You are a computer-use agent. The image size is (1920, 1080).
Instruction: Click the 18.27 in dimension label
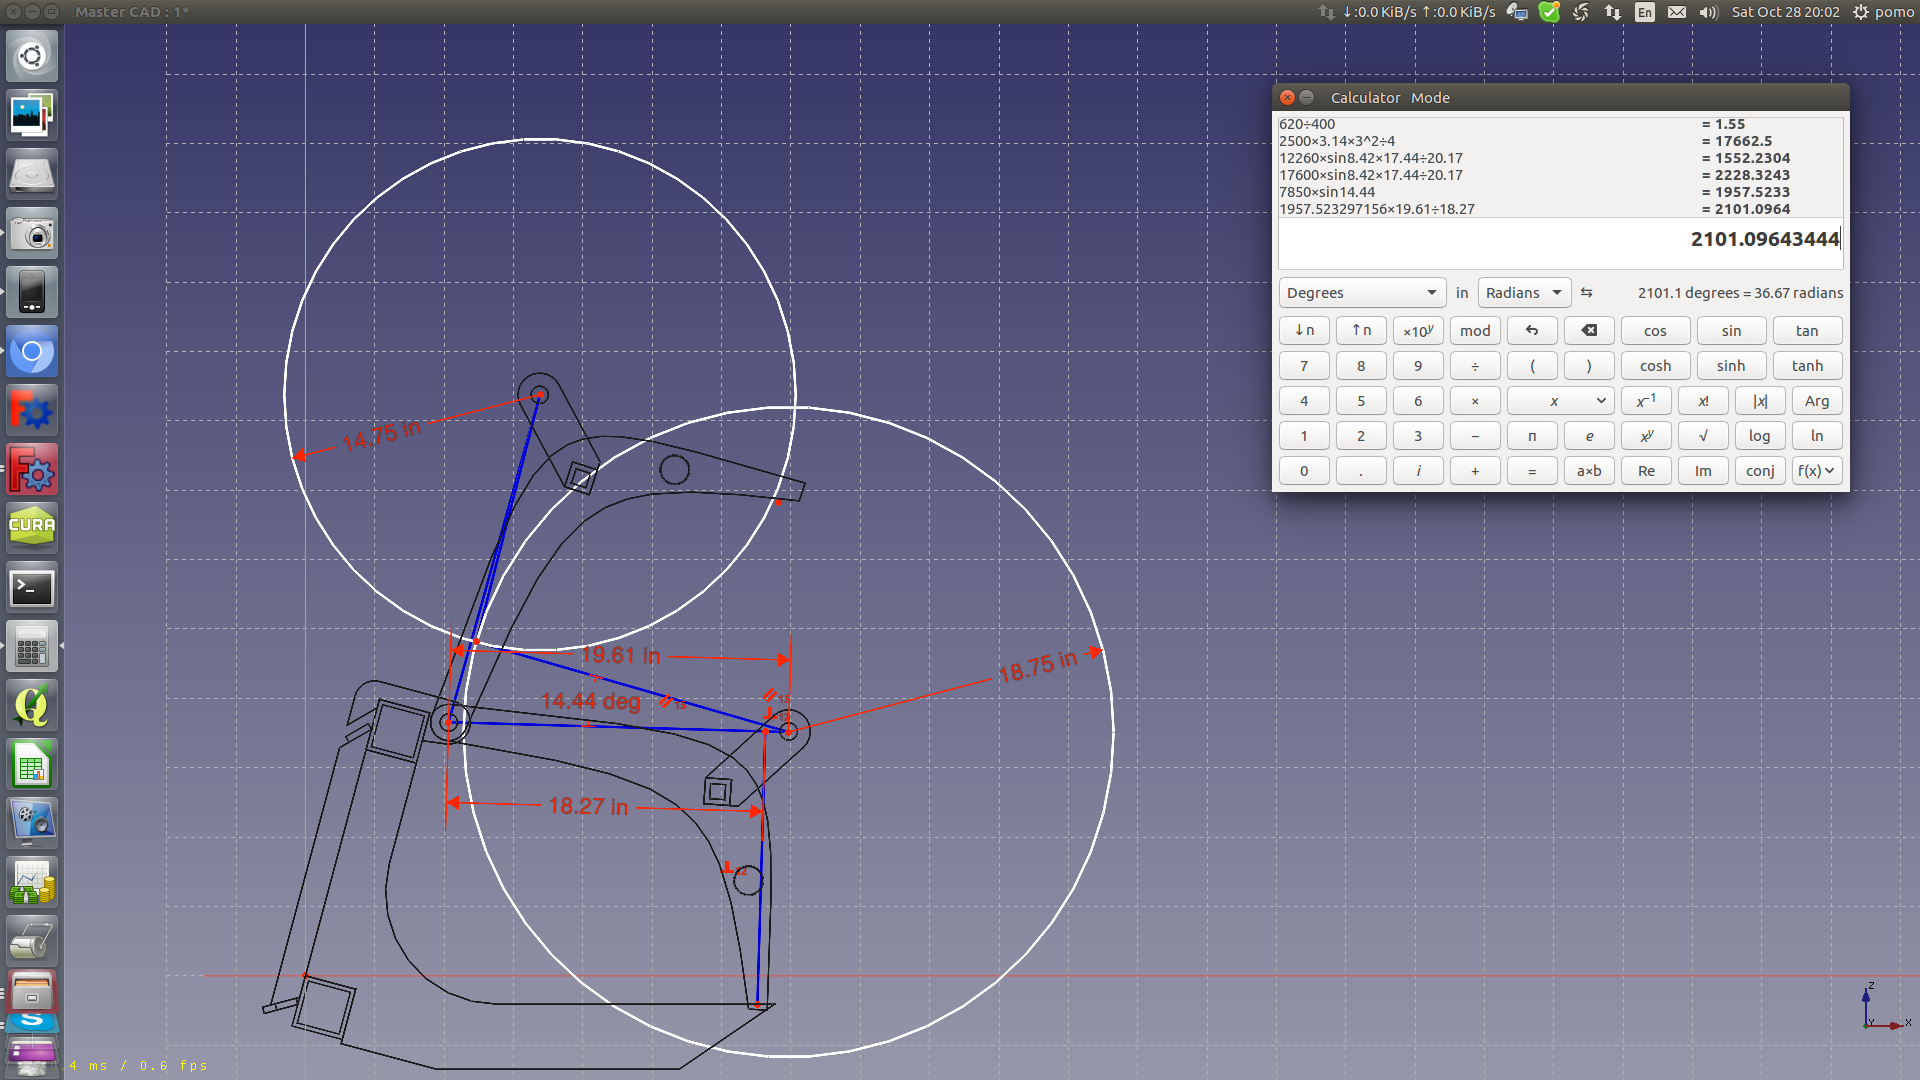click(x=588, y=806)
